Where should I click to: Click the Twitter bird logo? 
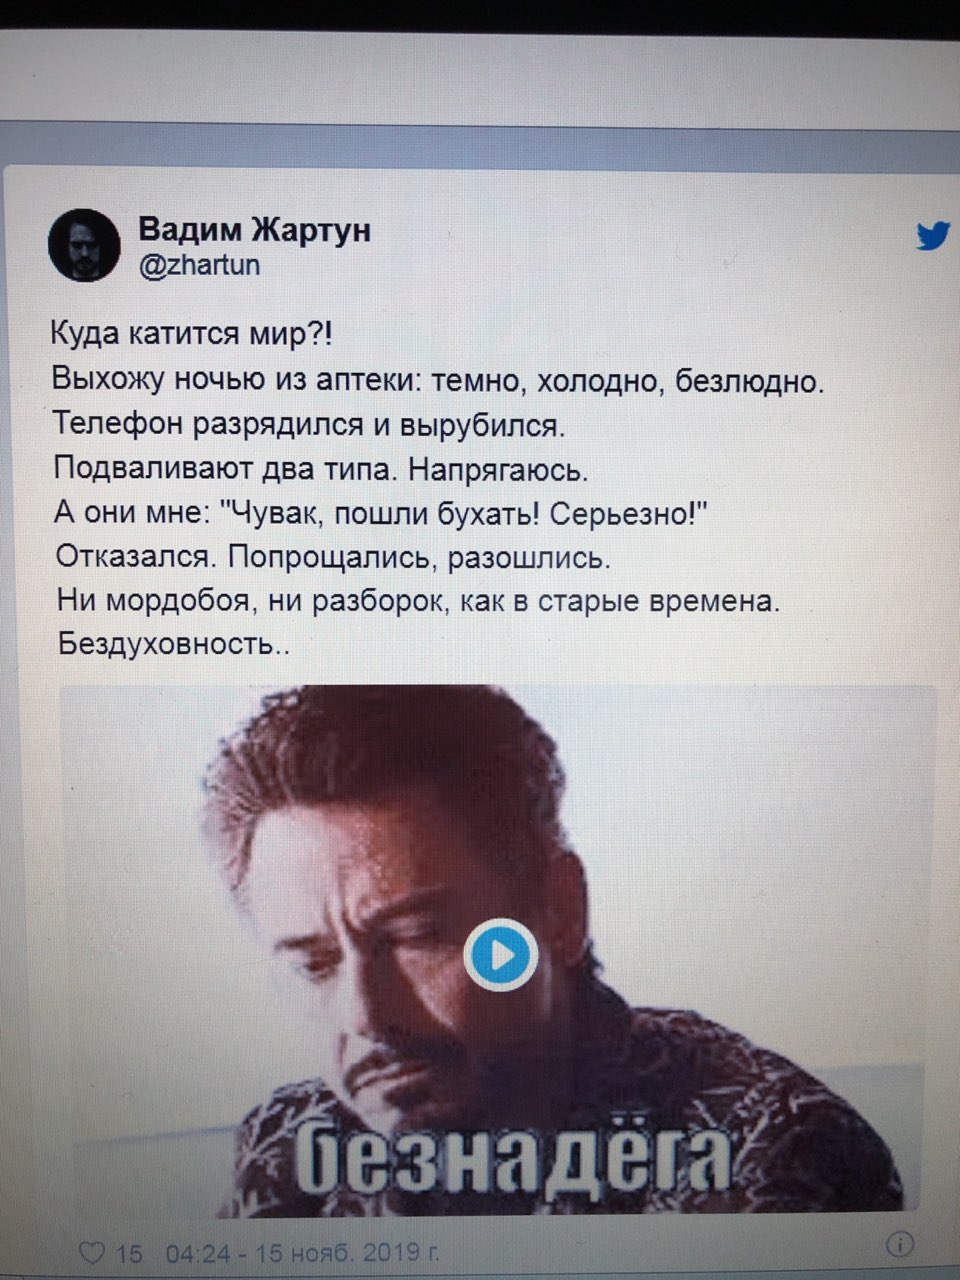[x=933, y=236]
